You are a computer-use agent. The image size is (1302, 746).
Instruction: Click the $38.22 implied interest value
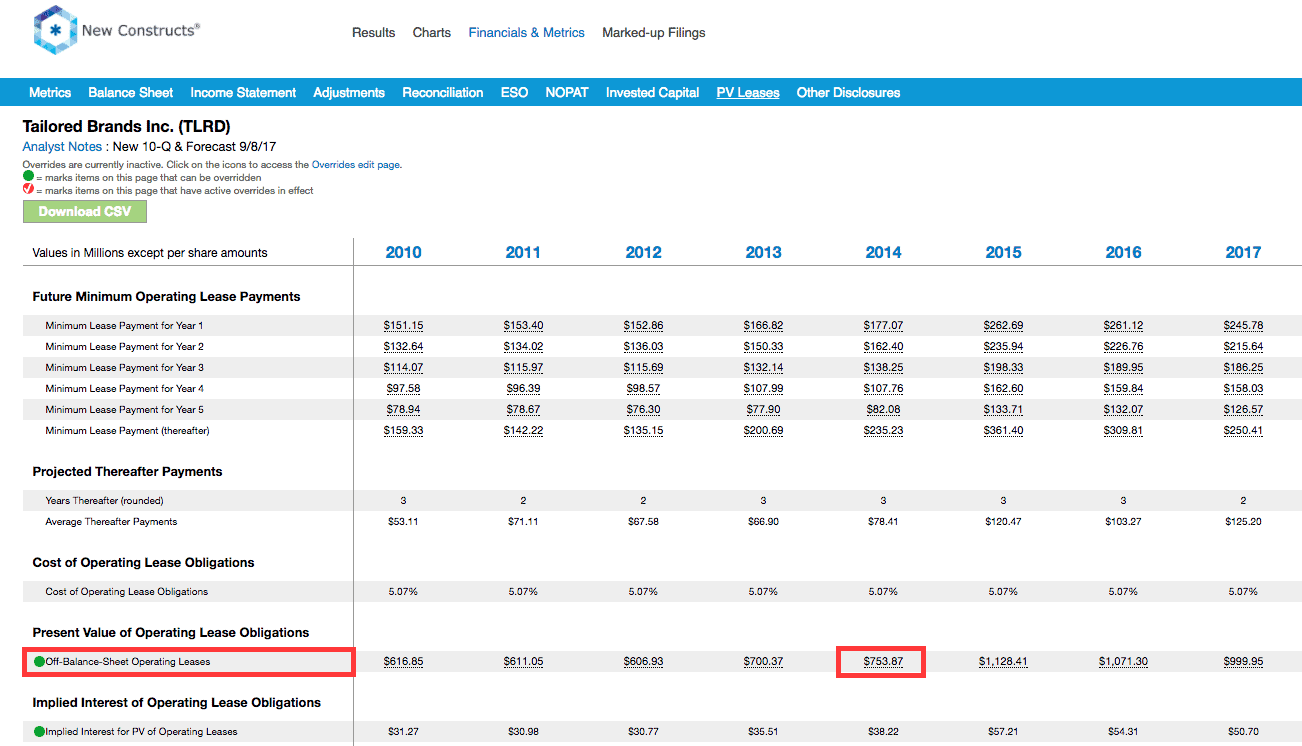(884, 732)
